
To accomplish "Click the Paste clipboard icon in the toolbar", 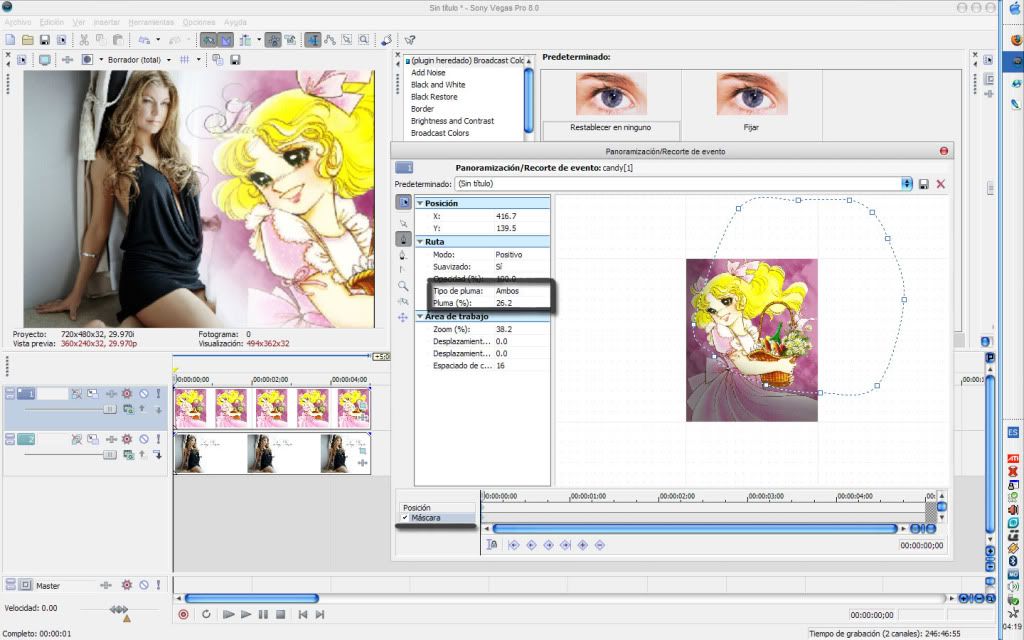I will tap(118, 40).
